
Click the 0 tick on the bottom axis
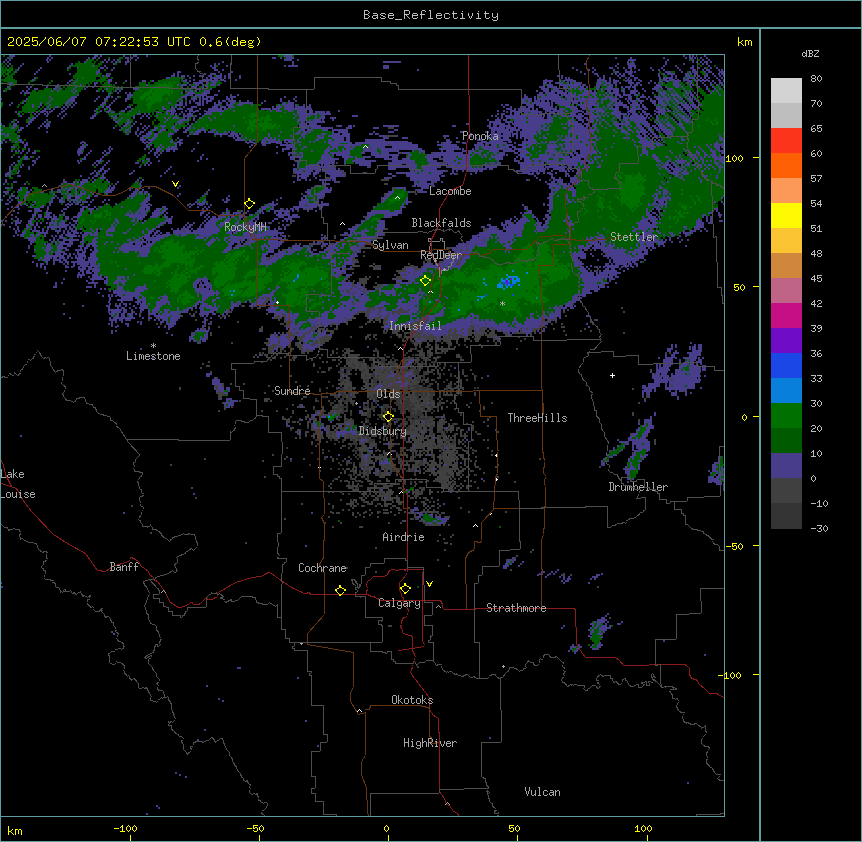[x=386, y=828]
